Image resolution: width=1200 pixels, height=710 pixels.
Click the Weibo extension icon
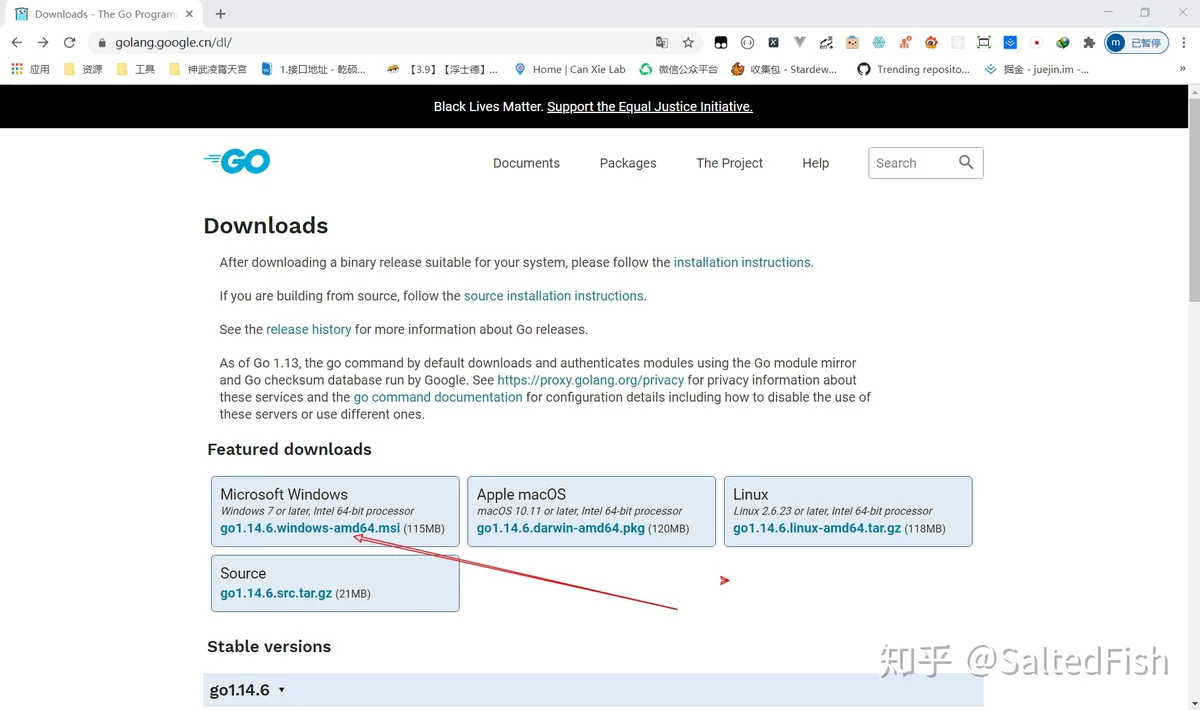pyautogui.click(x=932, y=43)
